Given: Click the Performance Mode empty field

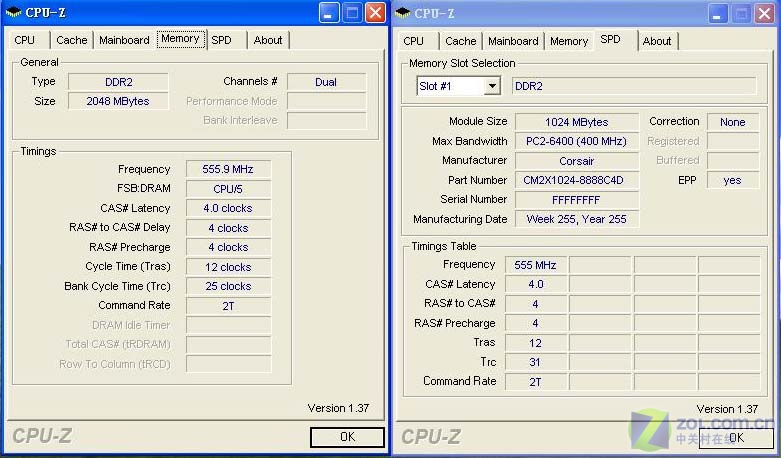Looking at the screenshot, I should pyautogui.click(x=326, y=102).
